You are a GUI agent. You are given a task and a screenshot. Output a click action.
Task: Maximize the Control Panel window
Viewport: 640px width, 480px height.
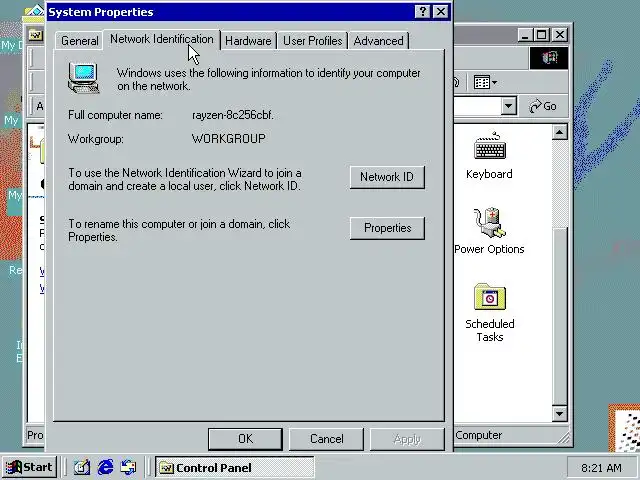(x=542, y=35)
